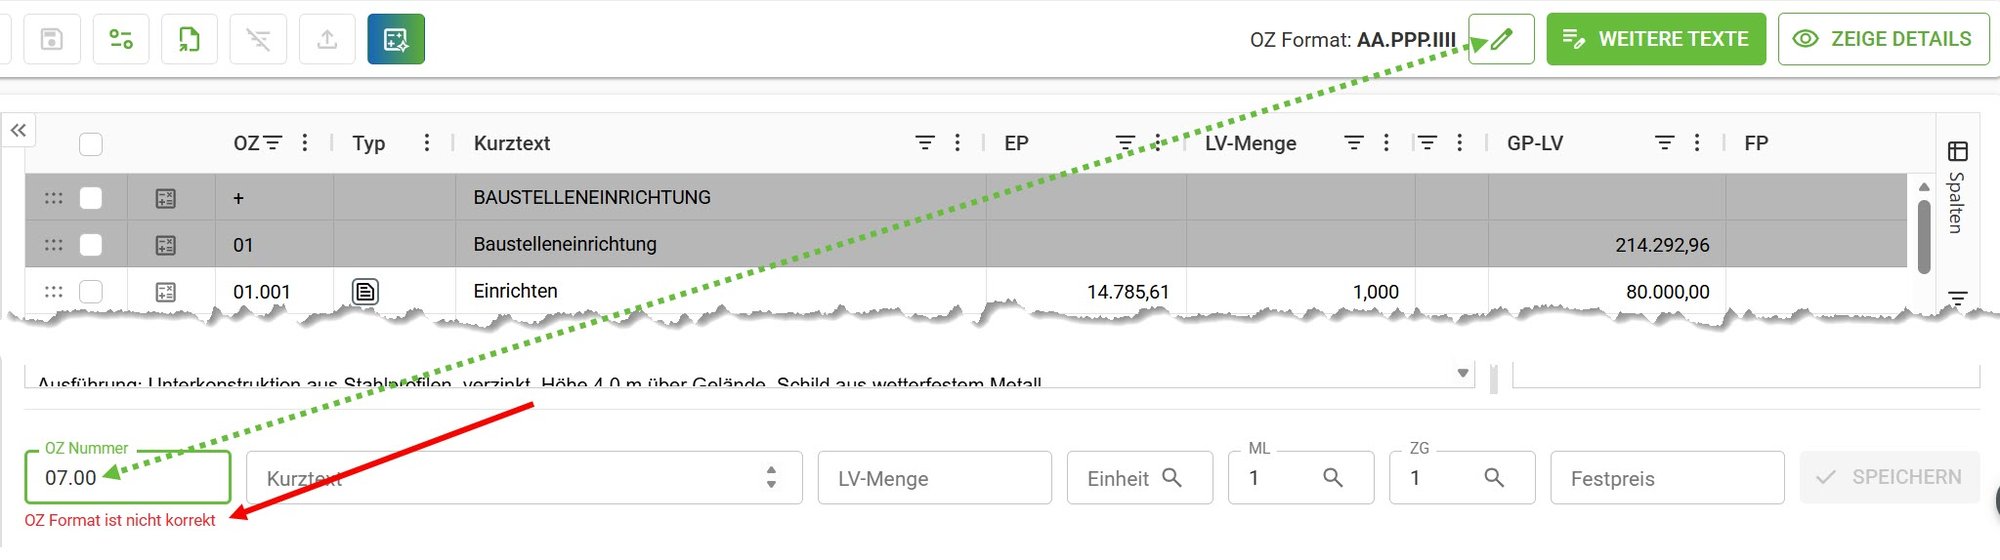Edit OZ format with pencil icon
The image size is (2000, 560).
pos(1501,39)
